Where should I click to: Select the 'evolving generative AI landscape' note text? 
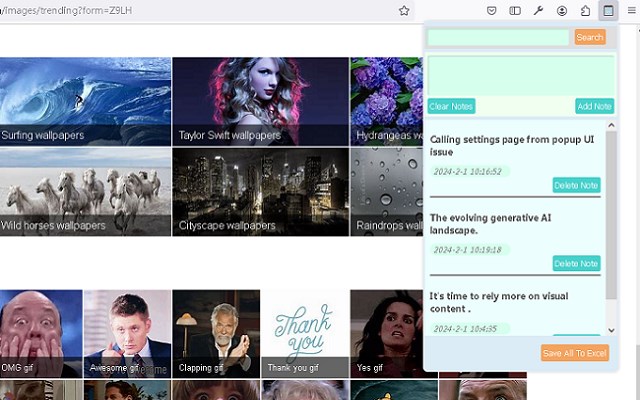[490, 224]
